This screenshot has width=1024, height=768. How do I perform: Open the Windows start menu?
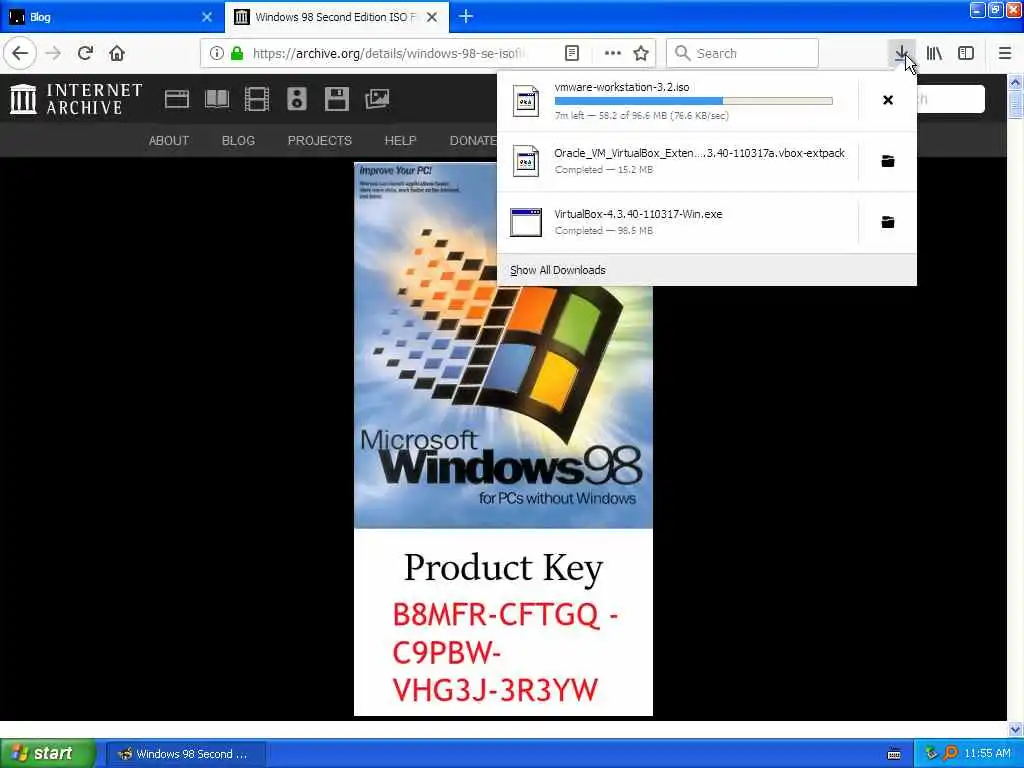pyautogui.click(x=48, y=753)
